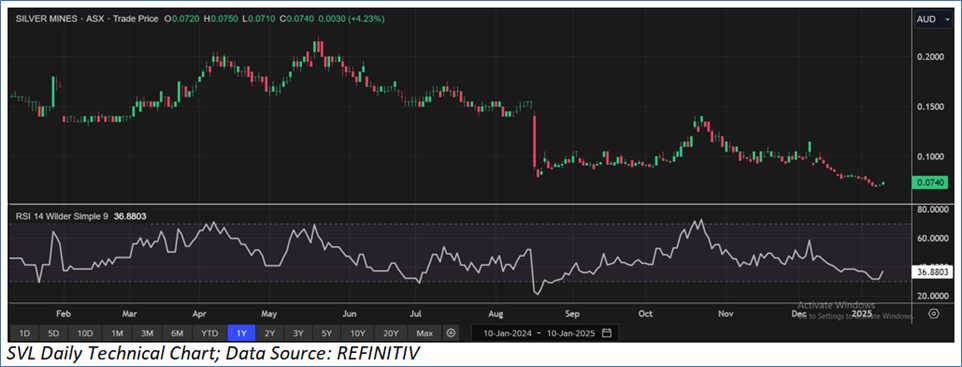Select the 2Y time range
The height and width of the screenshot is (367, 962).
coord(270,333)
